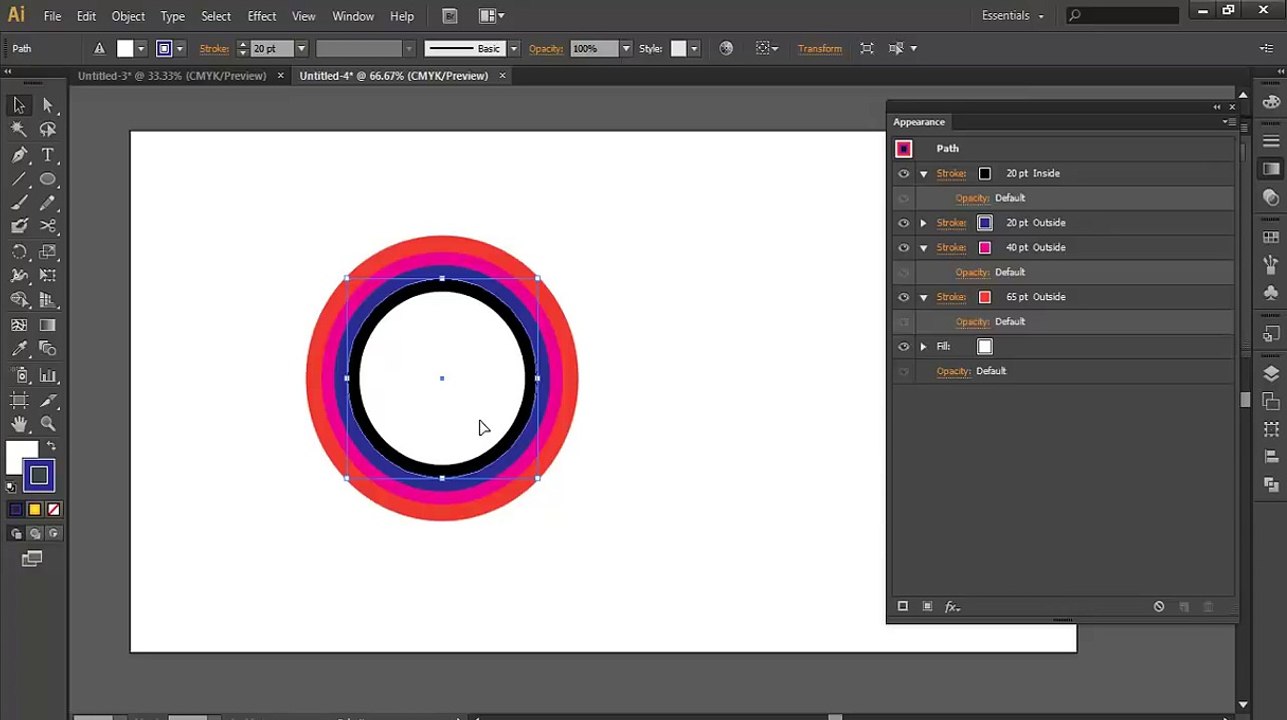Select the Gradient tool
The width and height of the screenshot is (1287, 720).
tap(48, 325)
